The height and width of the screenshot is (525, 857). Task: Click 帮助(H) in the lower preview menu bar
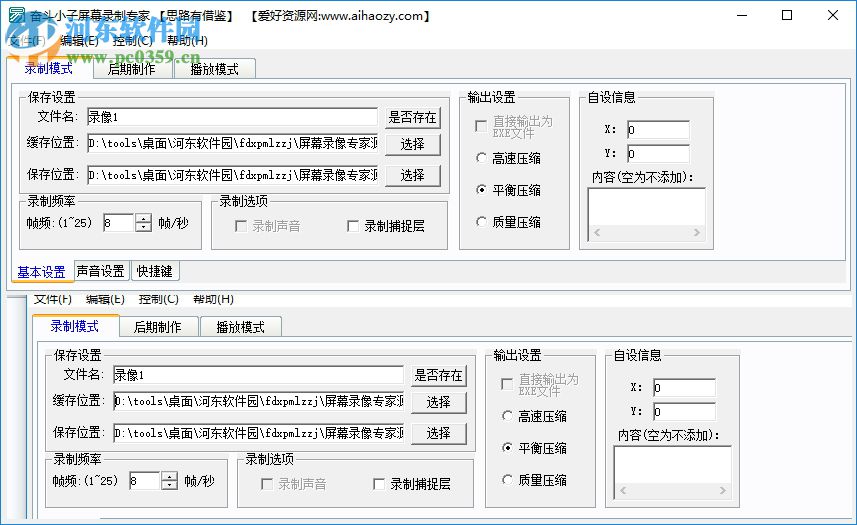213,299
